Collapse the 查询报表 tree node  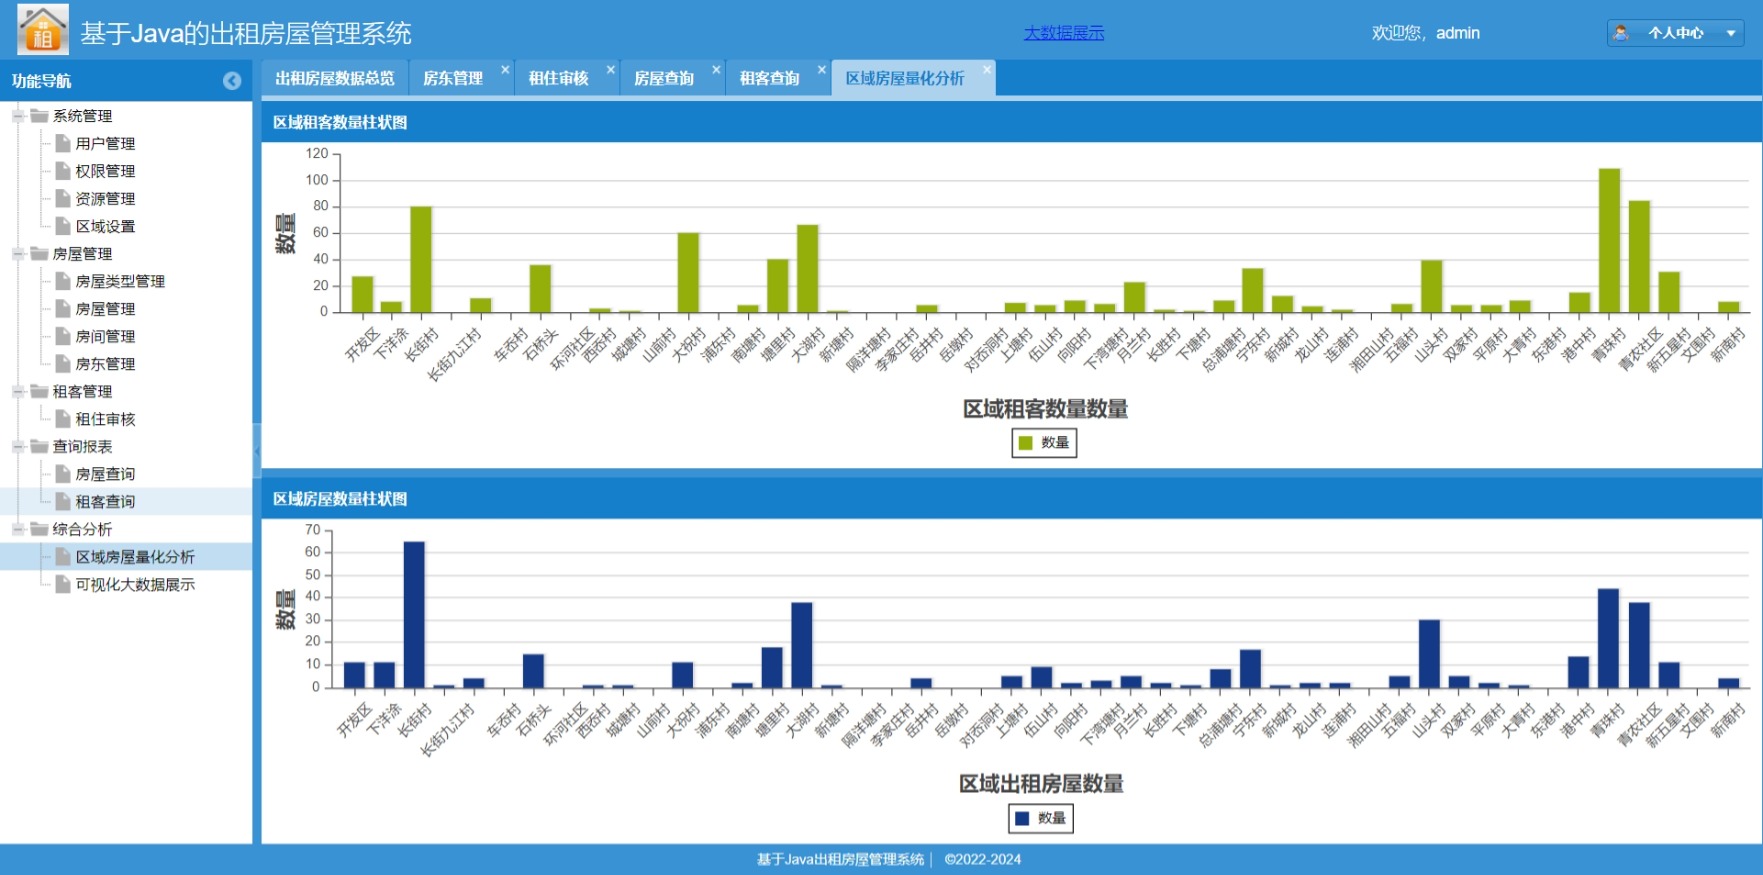pos(18,446)
